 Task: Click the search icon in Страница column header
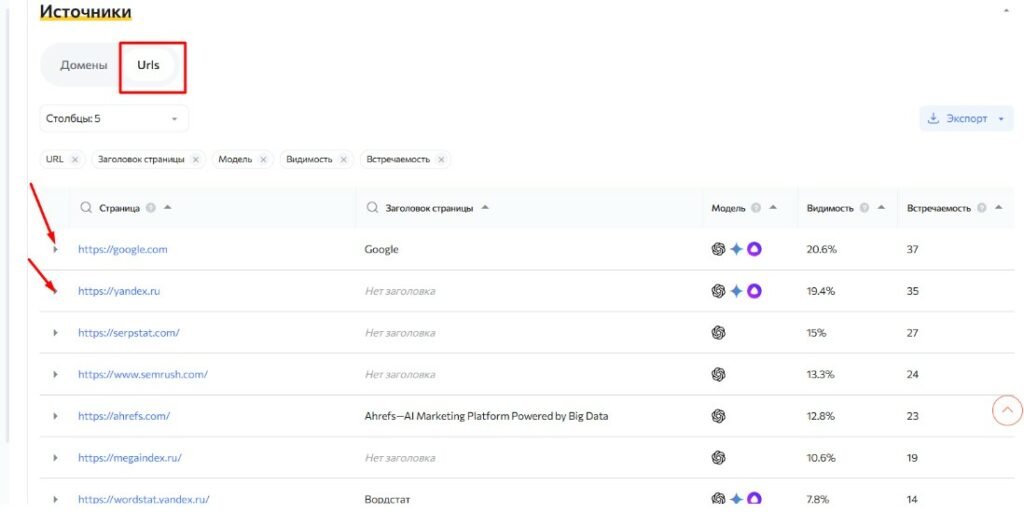tap(86, 208)
